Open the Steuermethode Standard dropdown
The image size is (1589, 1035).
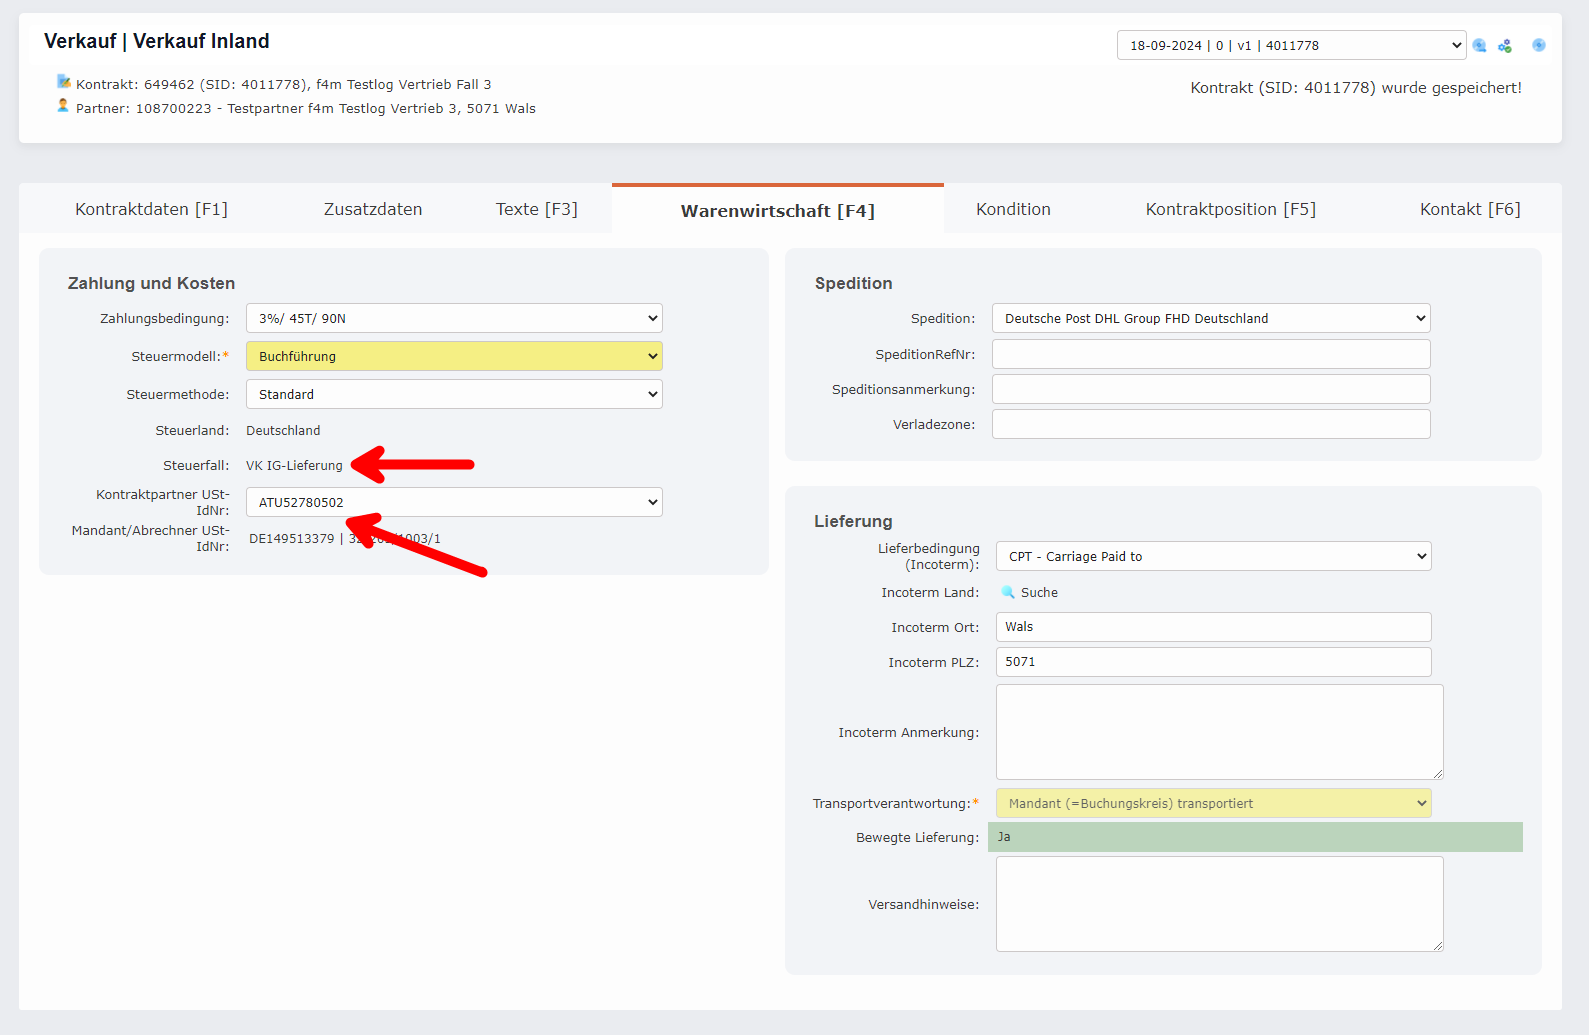[x=454, y=394]
